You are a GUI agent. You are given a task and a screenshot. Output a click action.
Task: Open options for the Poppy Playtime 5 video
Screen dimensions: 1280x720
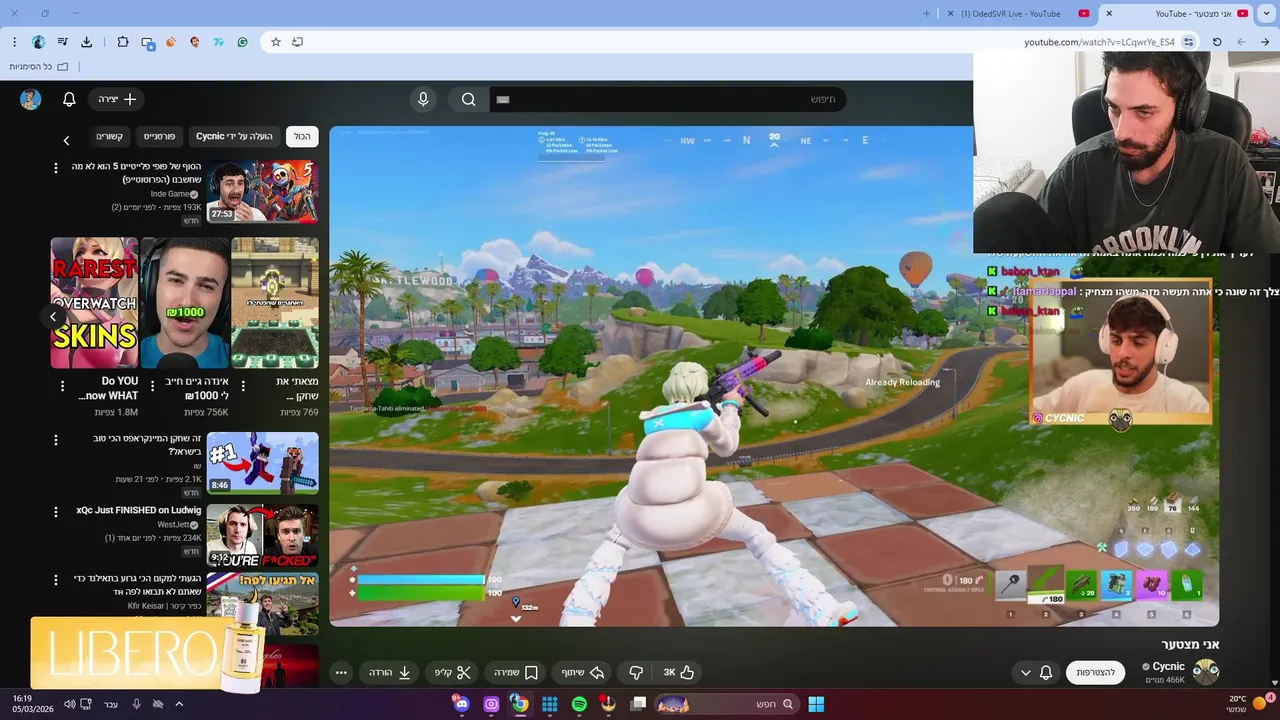click(x=56, y=167)
